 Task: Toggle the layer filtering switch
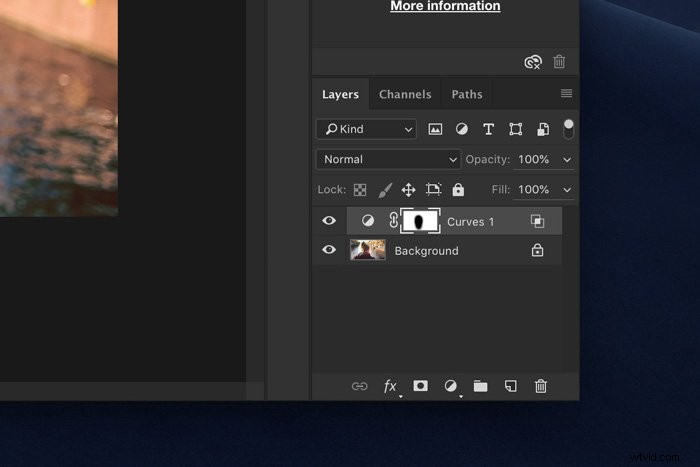568,129
